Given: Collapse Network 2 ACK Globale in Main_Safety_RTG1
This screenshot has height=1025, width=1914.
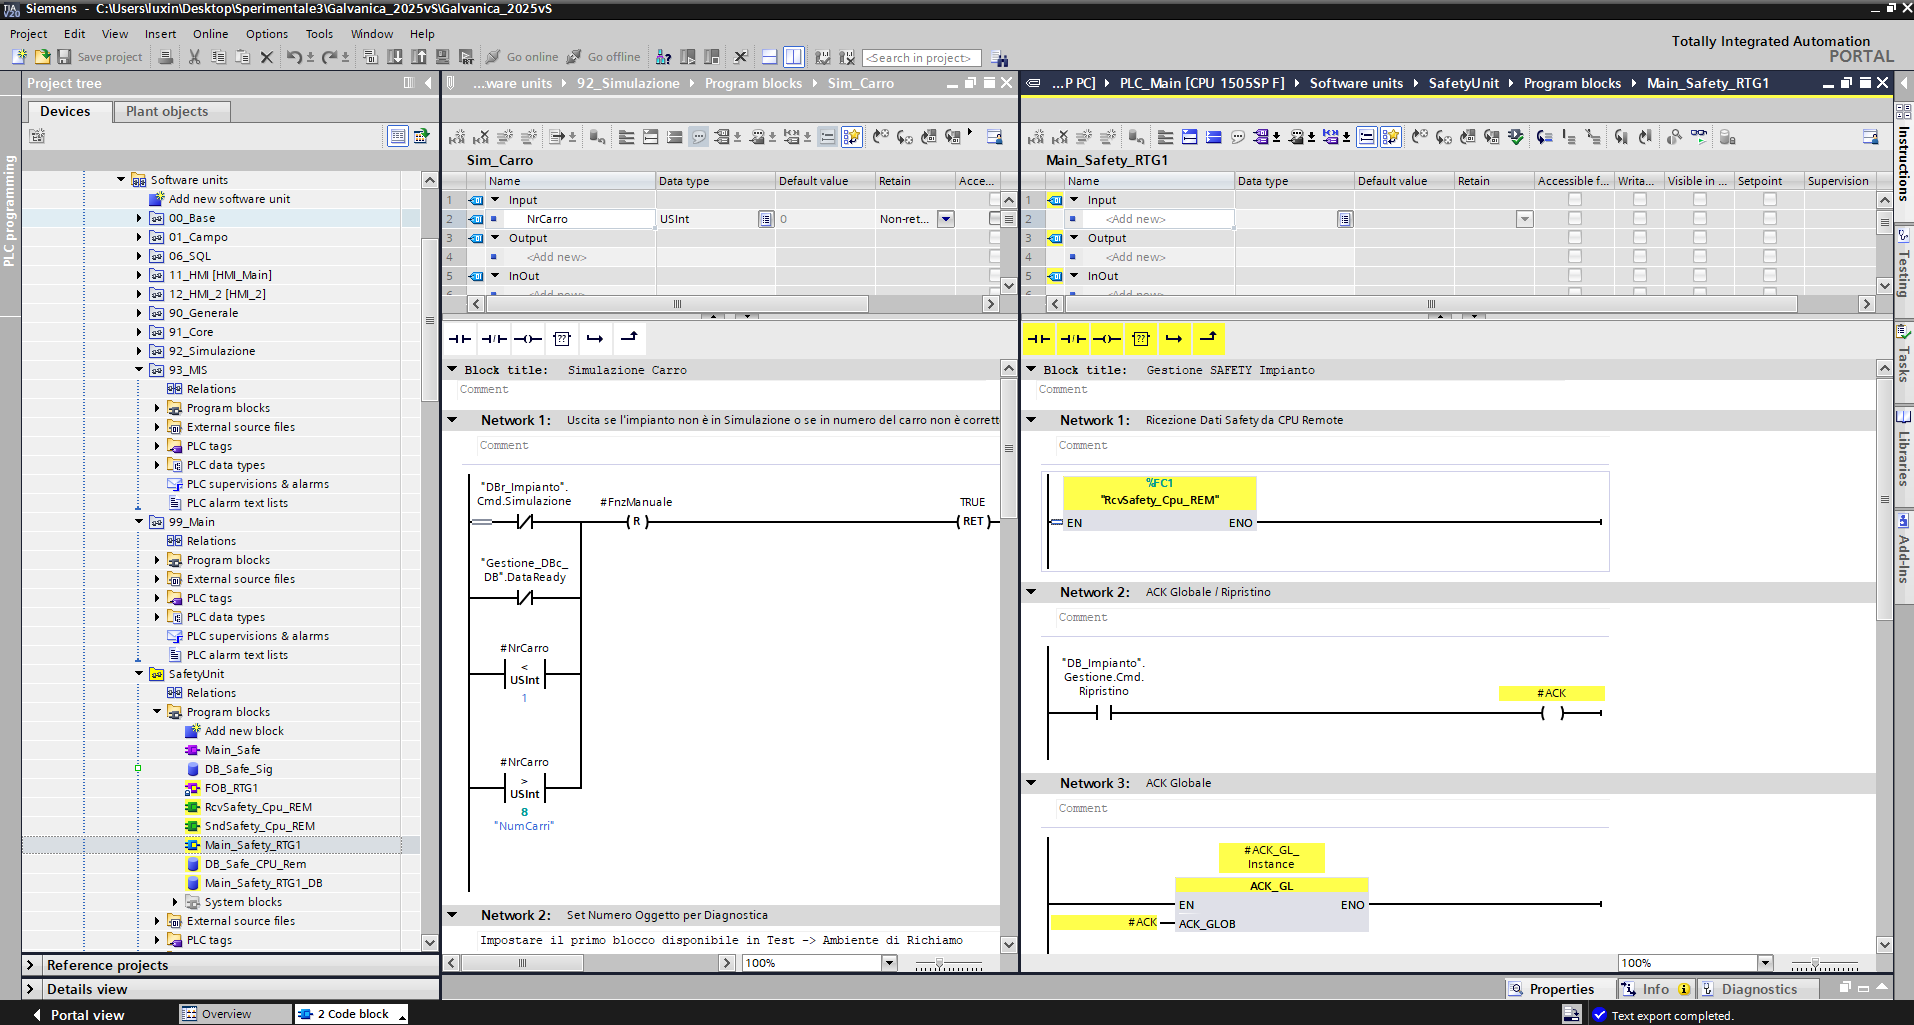Looking at the screenshot, I should 1032,592.
